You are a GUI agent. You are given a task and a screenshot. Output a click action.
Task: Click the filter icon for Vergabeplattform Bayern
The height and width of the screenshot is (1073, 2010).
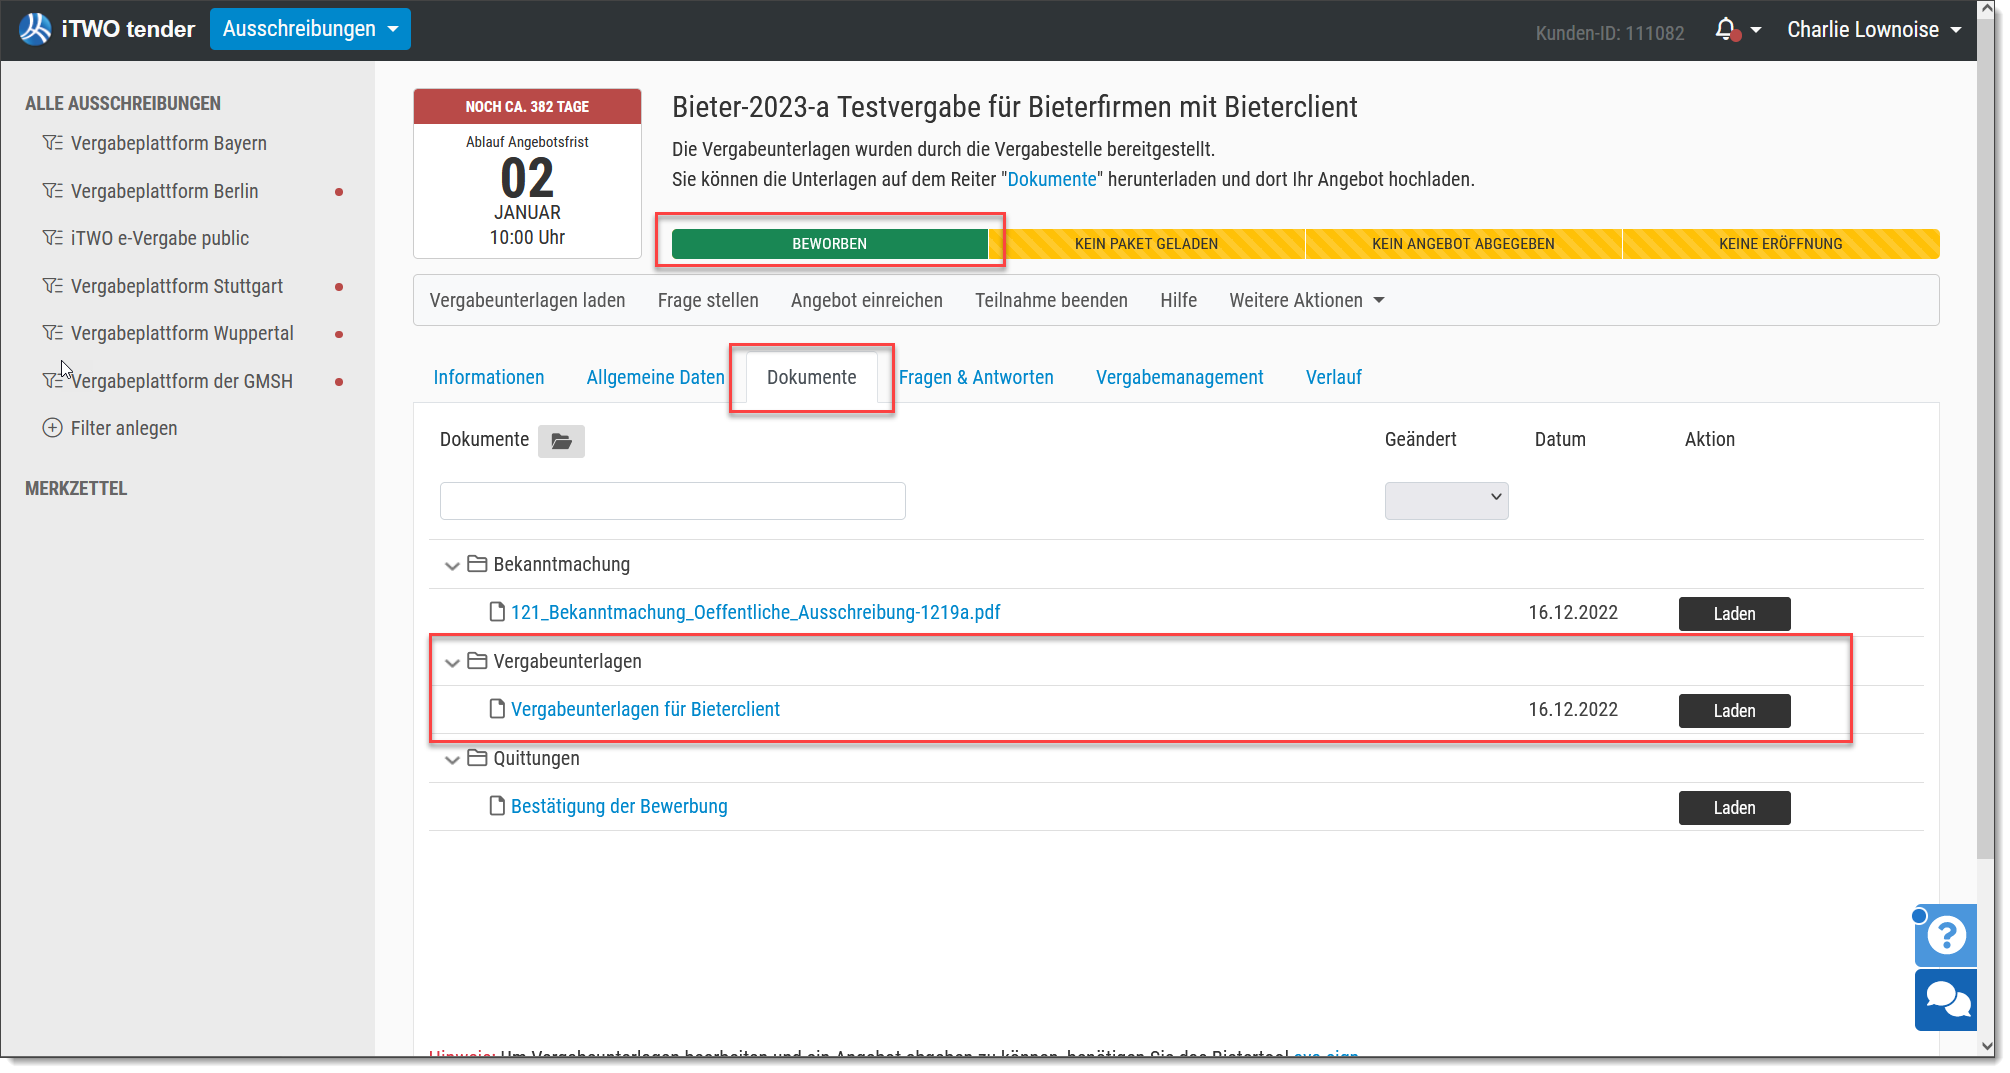coord(53,143)
